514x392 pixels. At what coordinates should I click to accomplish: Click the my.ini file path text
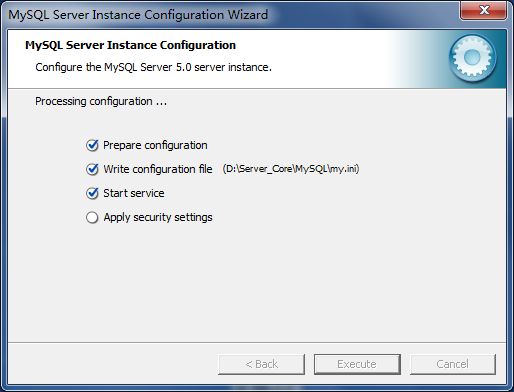coord(291,169)
